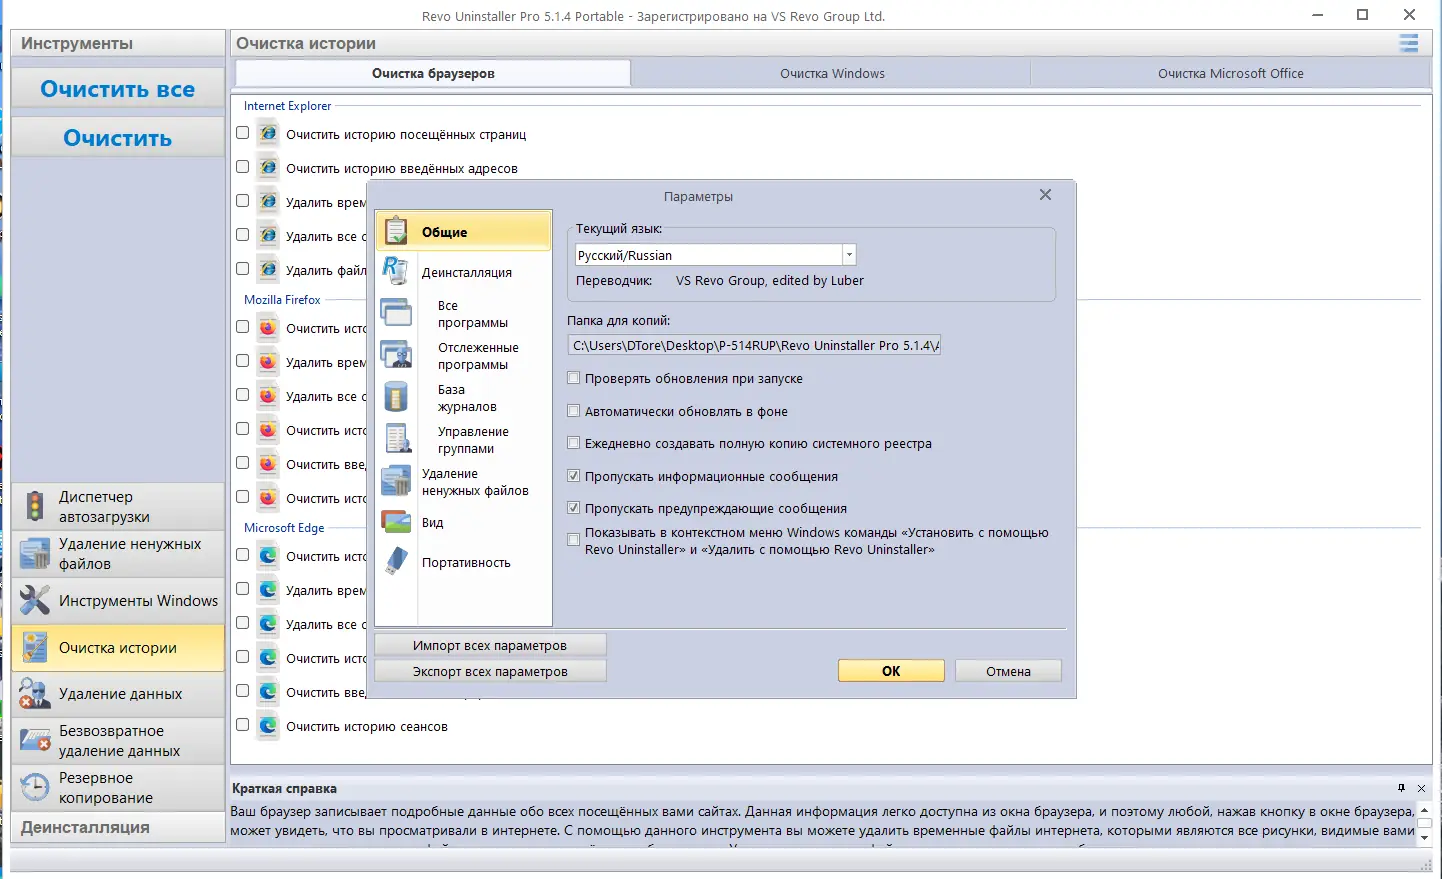Image resolution: width=1442 pixels, height=879 pixels.
Task: Switch to the Очистка Windows tab
Action: tap(832, 73)
